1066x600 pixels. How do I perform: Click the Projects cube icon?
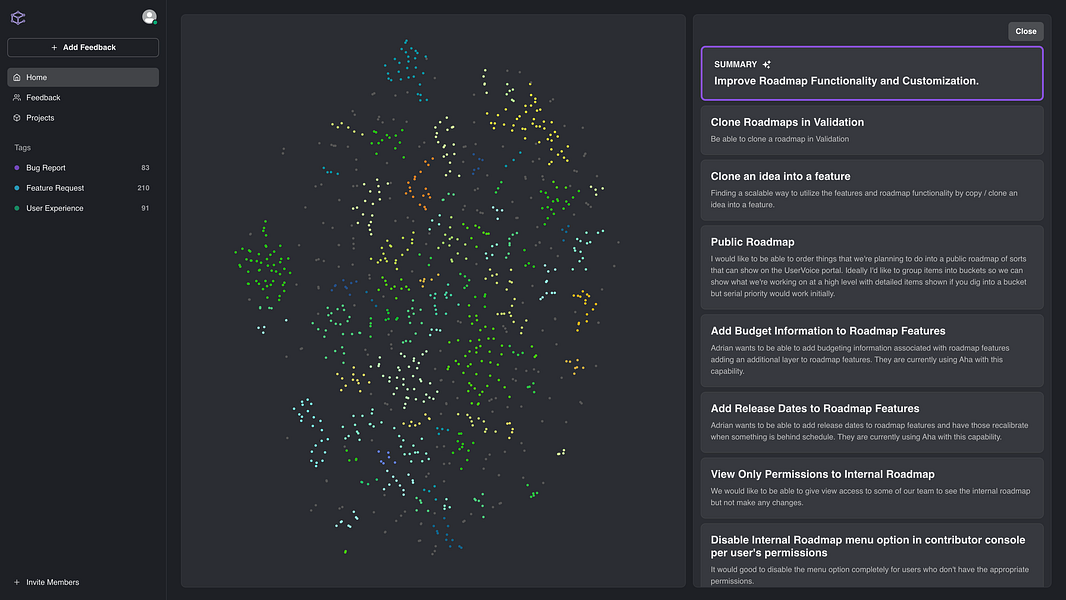click(17, 118)
